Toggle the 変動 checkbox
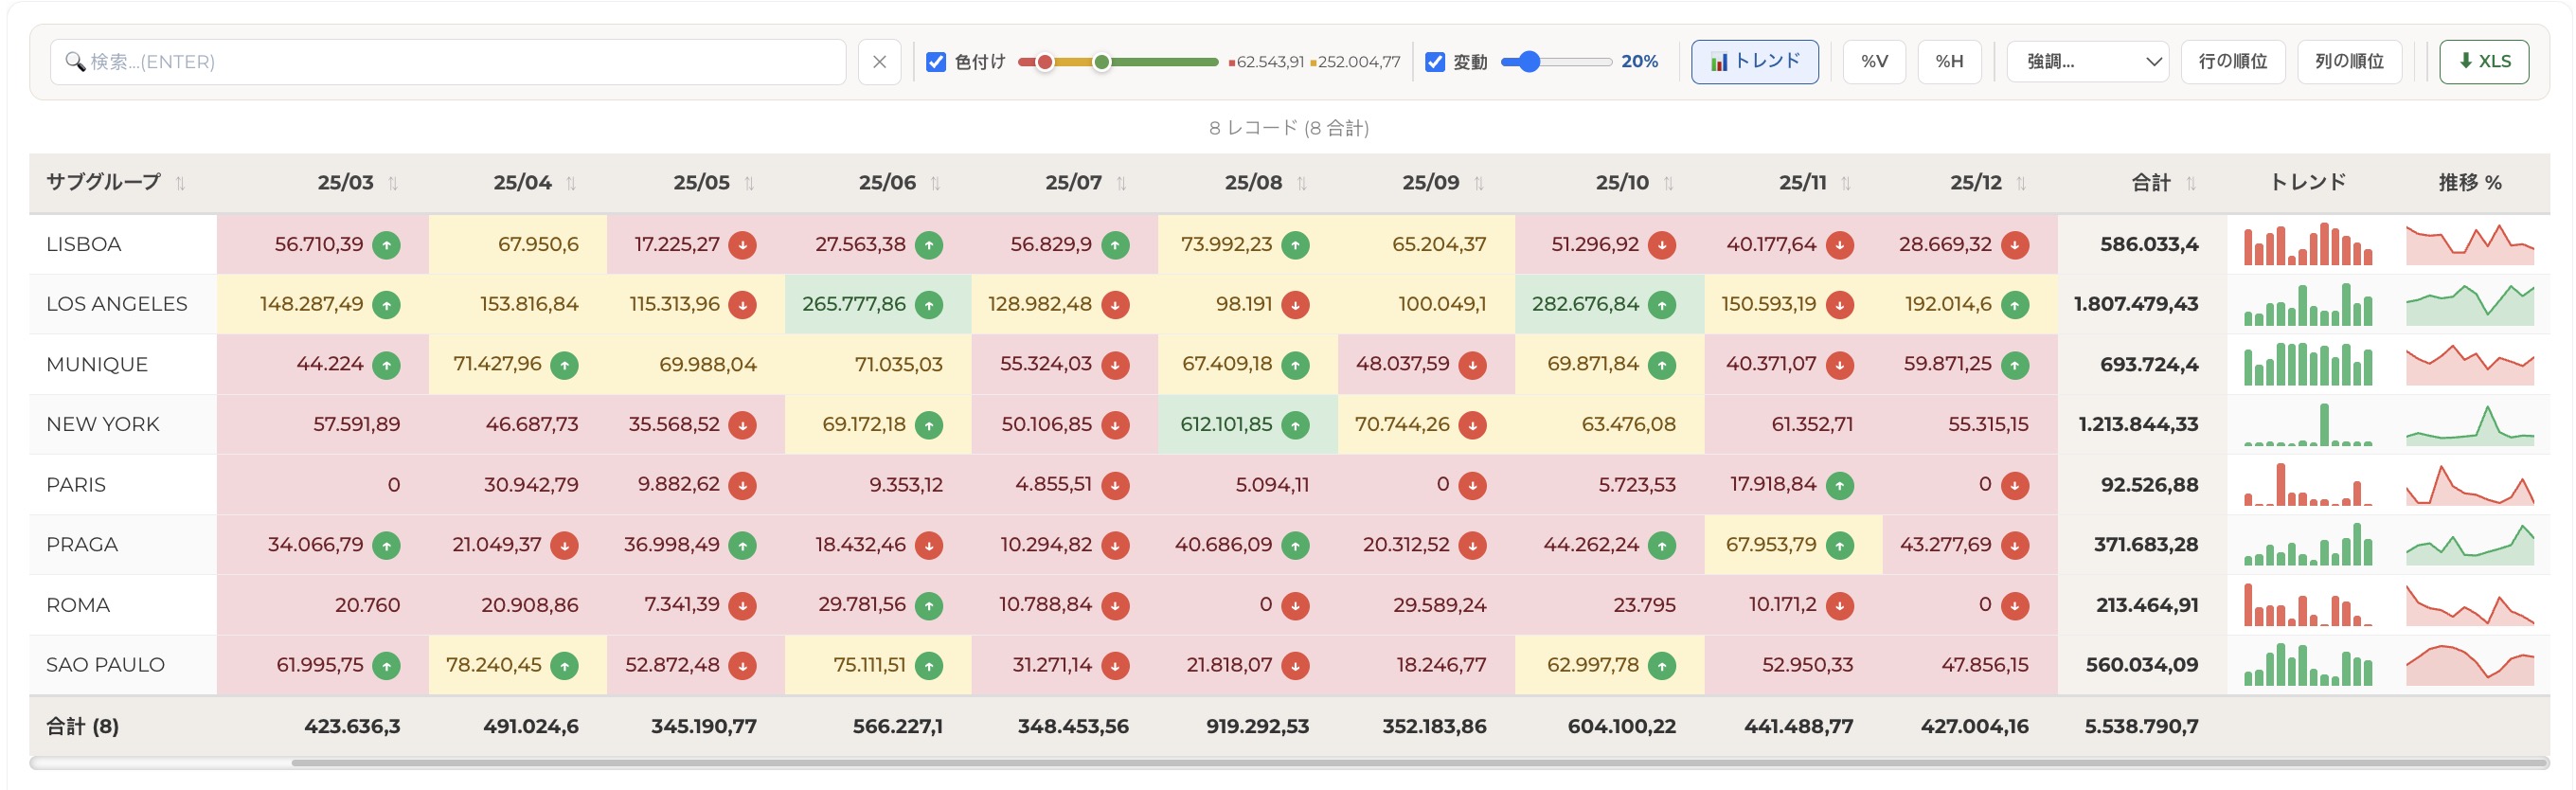The image size is (2576, 790). [1435, 62]
